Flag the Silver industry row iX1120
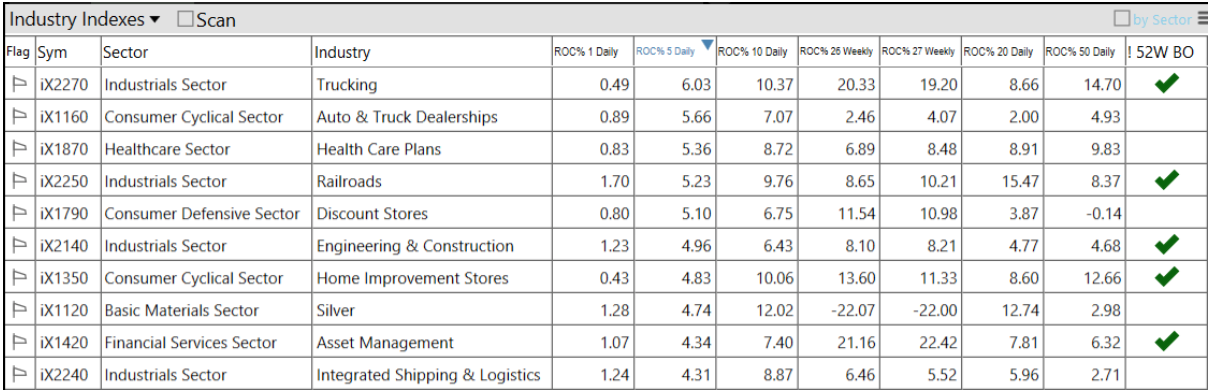 click(19, 310)
